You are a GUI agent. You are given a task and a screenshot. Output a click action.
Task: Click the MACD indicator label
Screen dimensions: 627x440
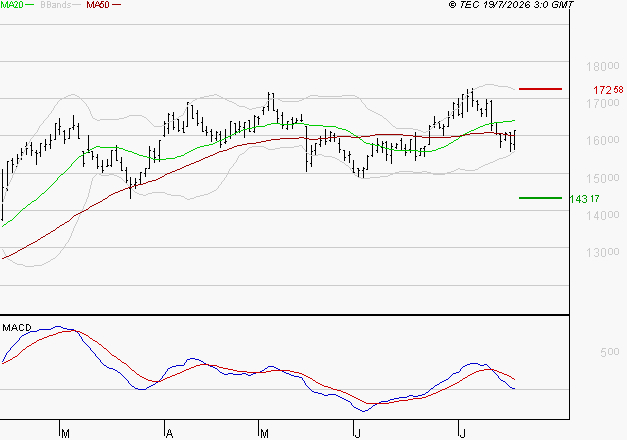[x=17, y=328]
